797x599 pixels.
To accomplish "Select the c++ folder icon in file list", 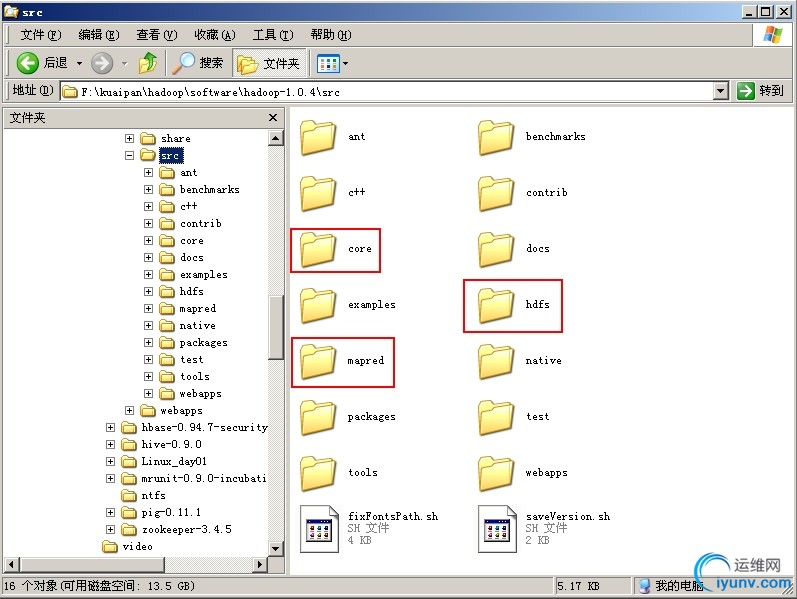I will [318, 193].
